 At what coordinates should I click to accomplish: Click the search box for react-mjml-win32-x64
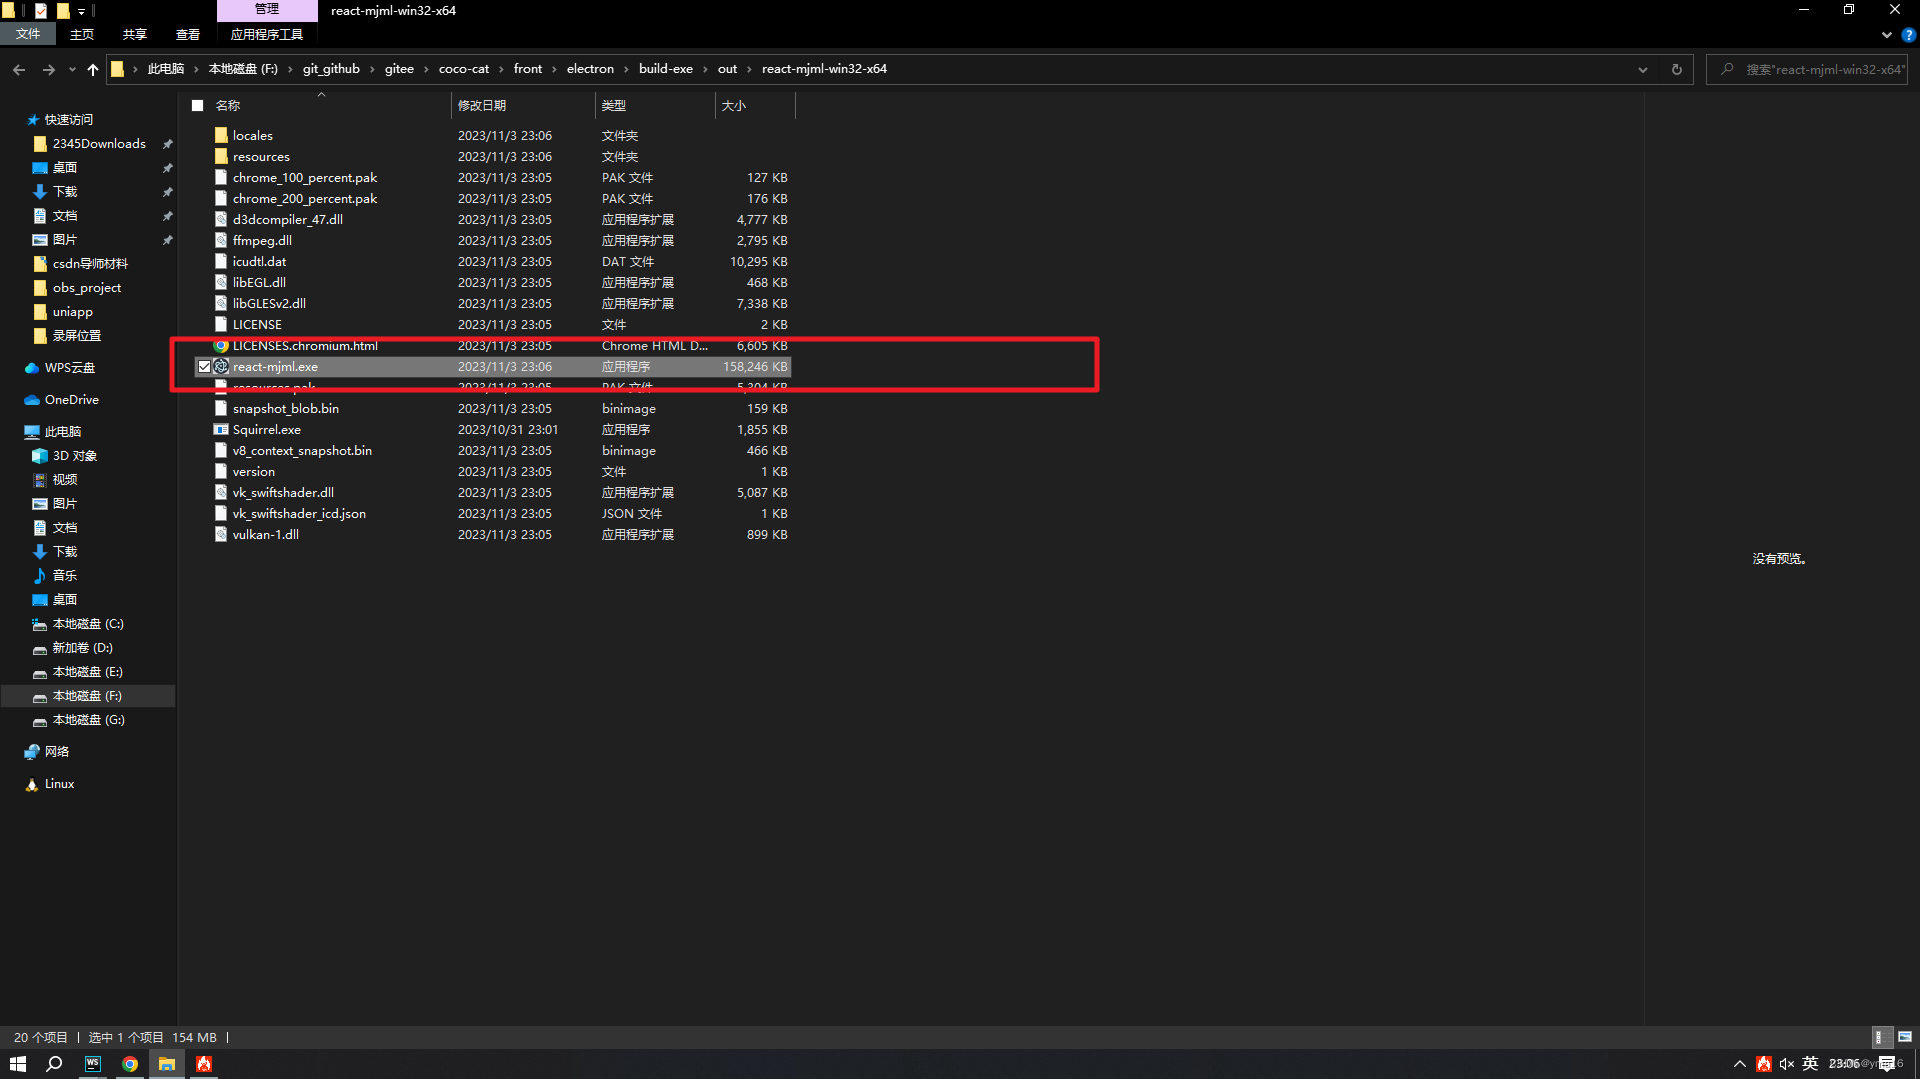1808,69
